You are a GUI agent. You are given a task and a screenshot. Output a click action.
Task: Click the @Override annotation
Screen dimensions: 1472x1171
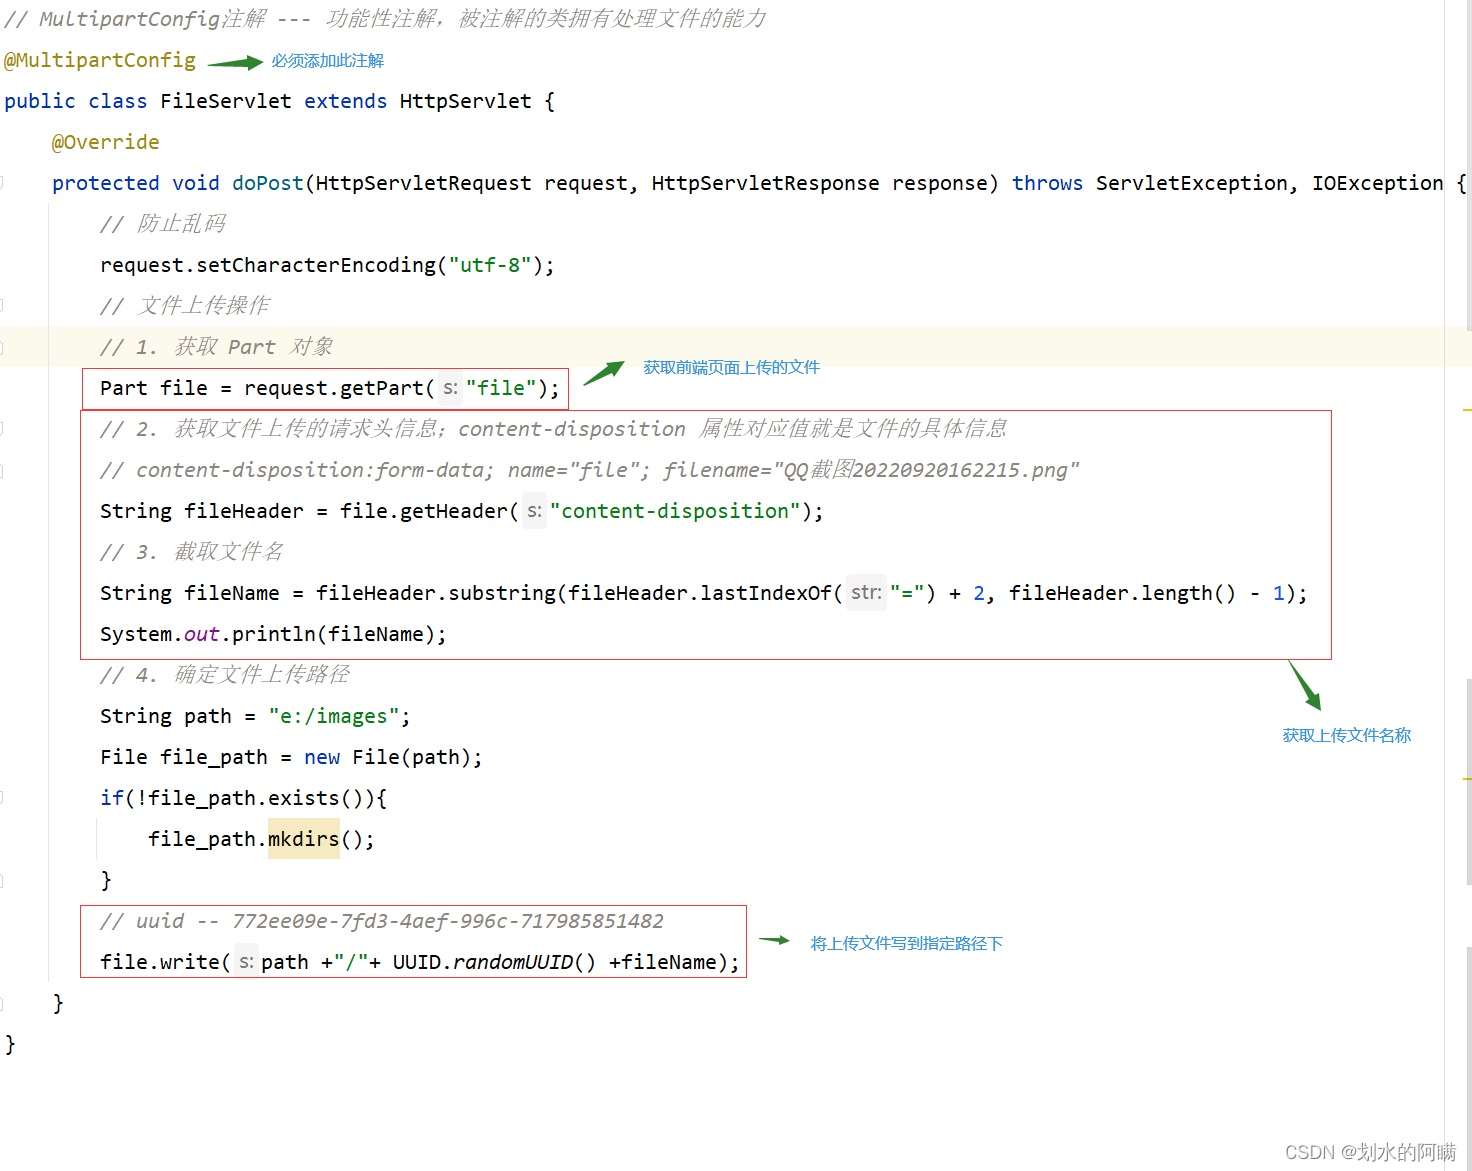[105, 142]
